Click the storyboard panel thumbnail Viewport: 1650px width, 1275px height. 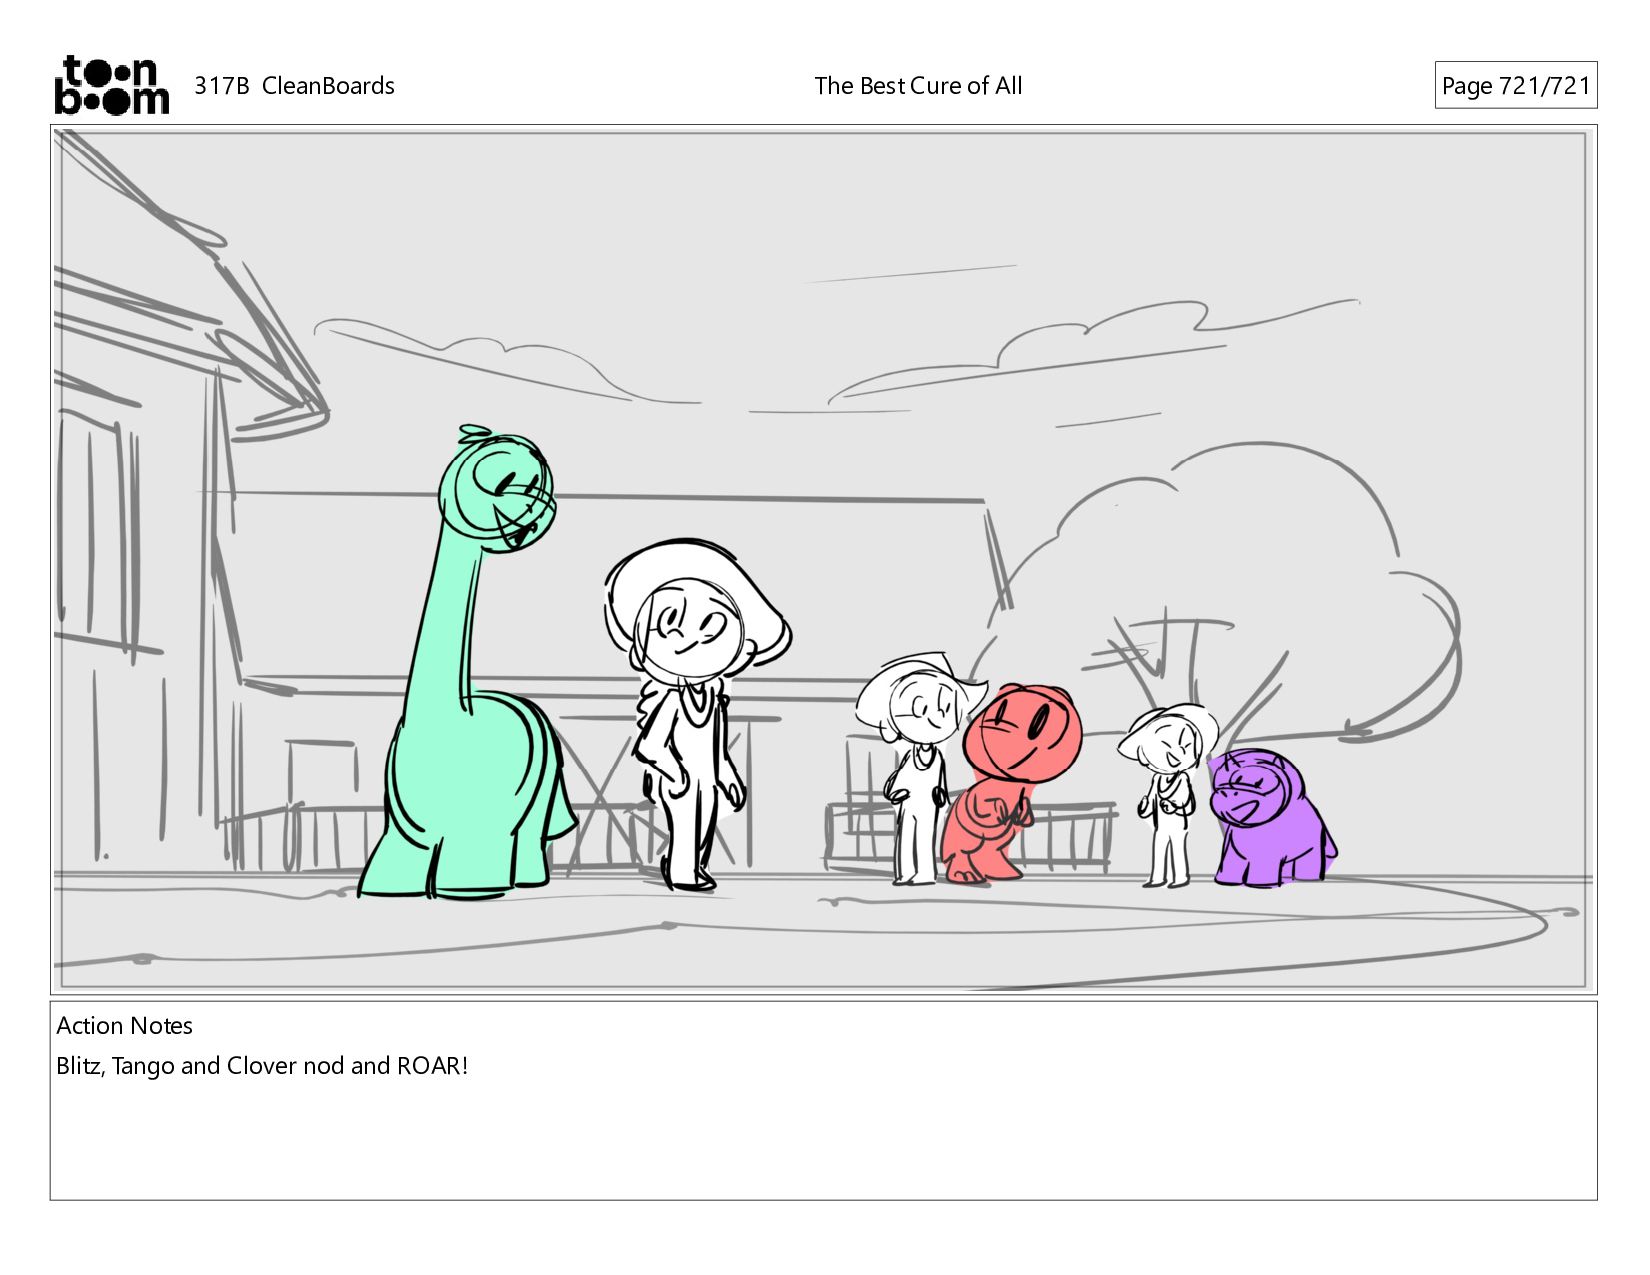[823, 560]
